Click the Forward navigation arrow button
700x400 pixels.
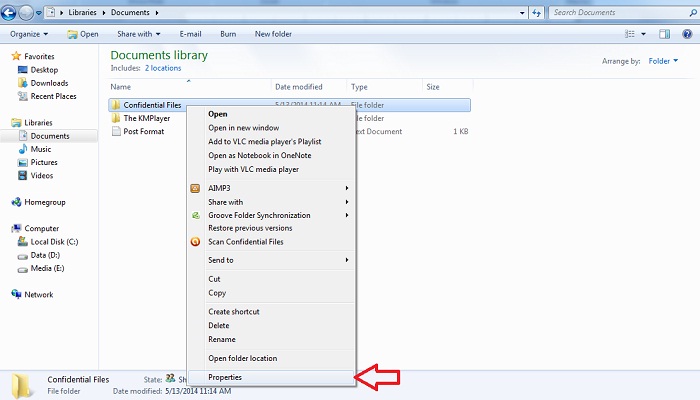(x=26, y=12)
